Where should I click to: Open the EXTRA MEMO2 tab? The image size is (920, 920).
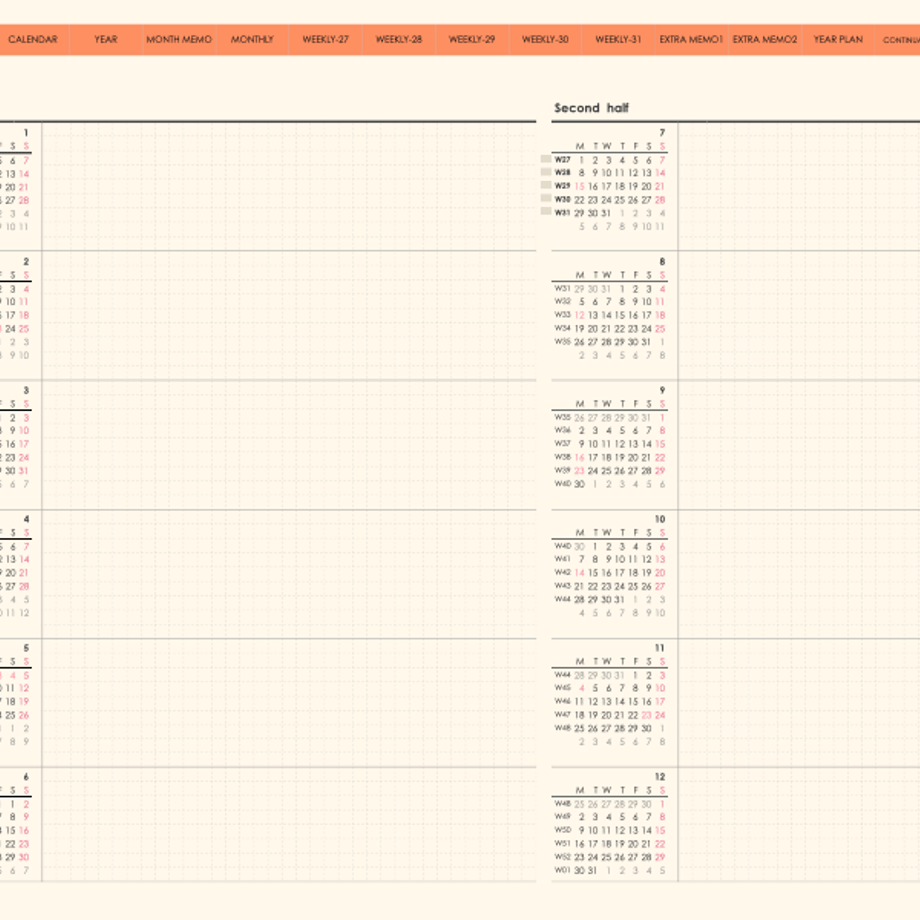(x=765, y=39)
